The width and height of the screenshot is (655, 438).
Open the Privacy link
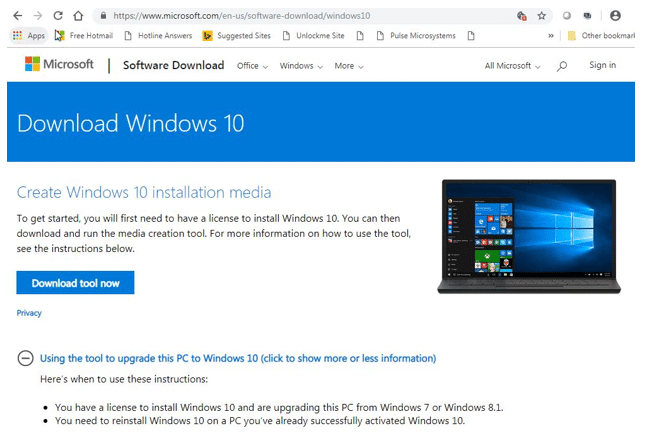coord(29,313)
